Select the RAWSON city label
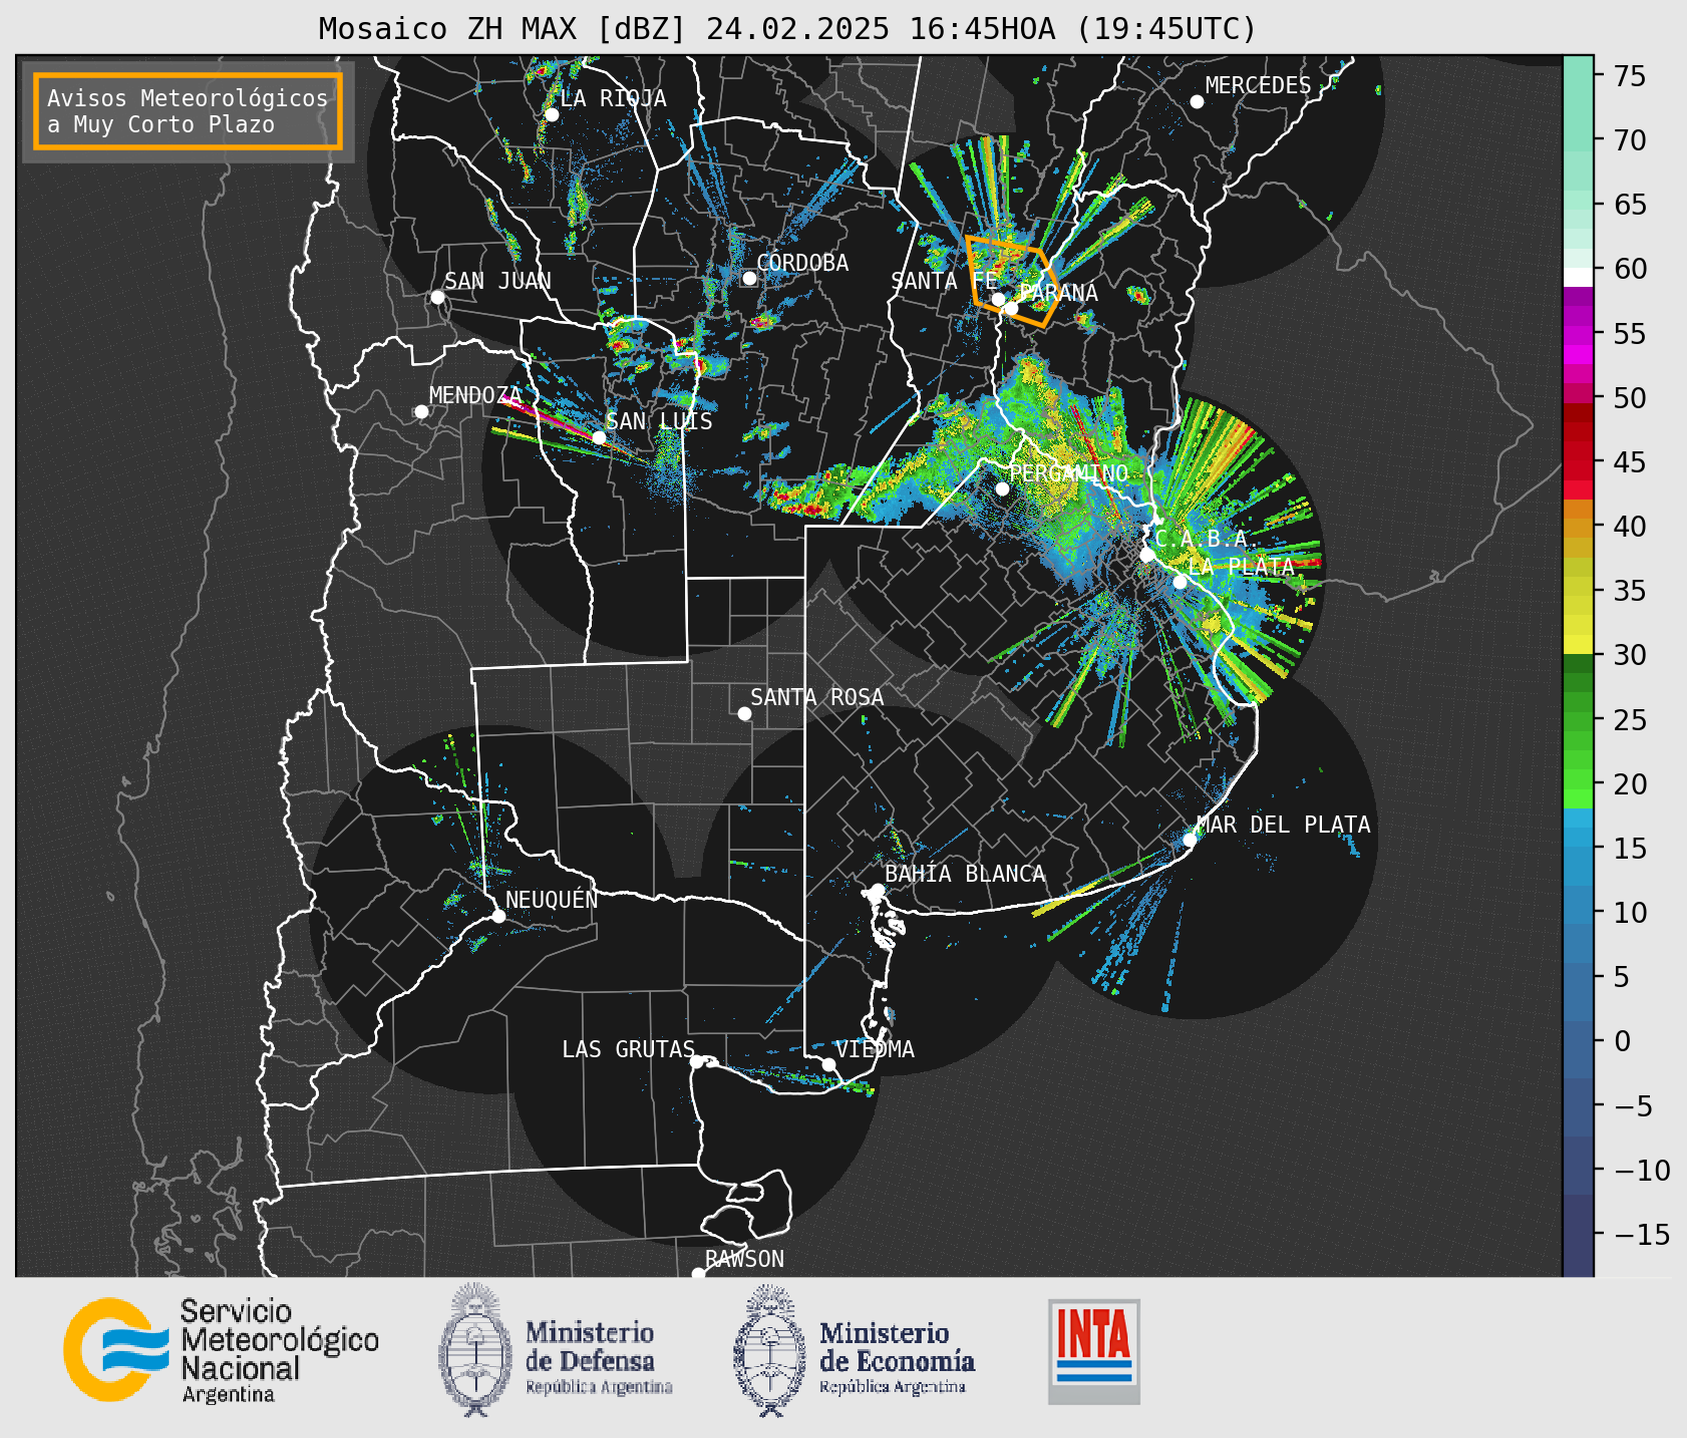The height and width of the screenshot is (1438, 1687). (745, 1259)
